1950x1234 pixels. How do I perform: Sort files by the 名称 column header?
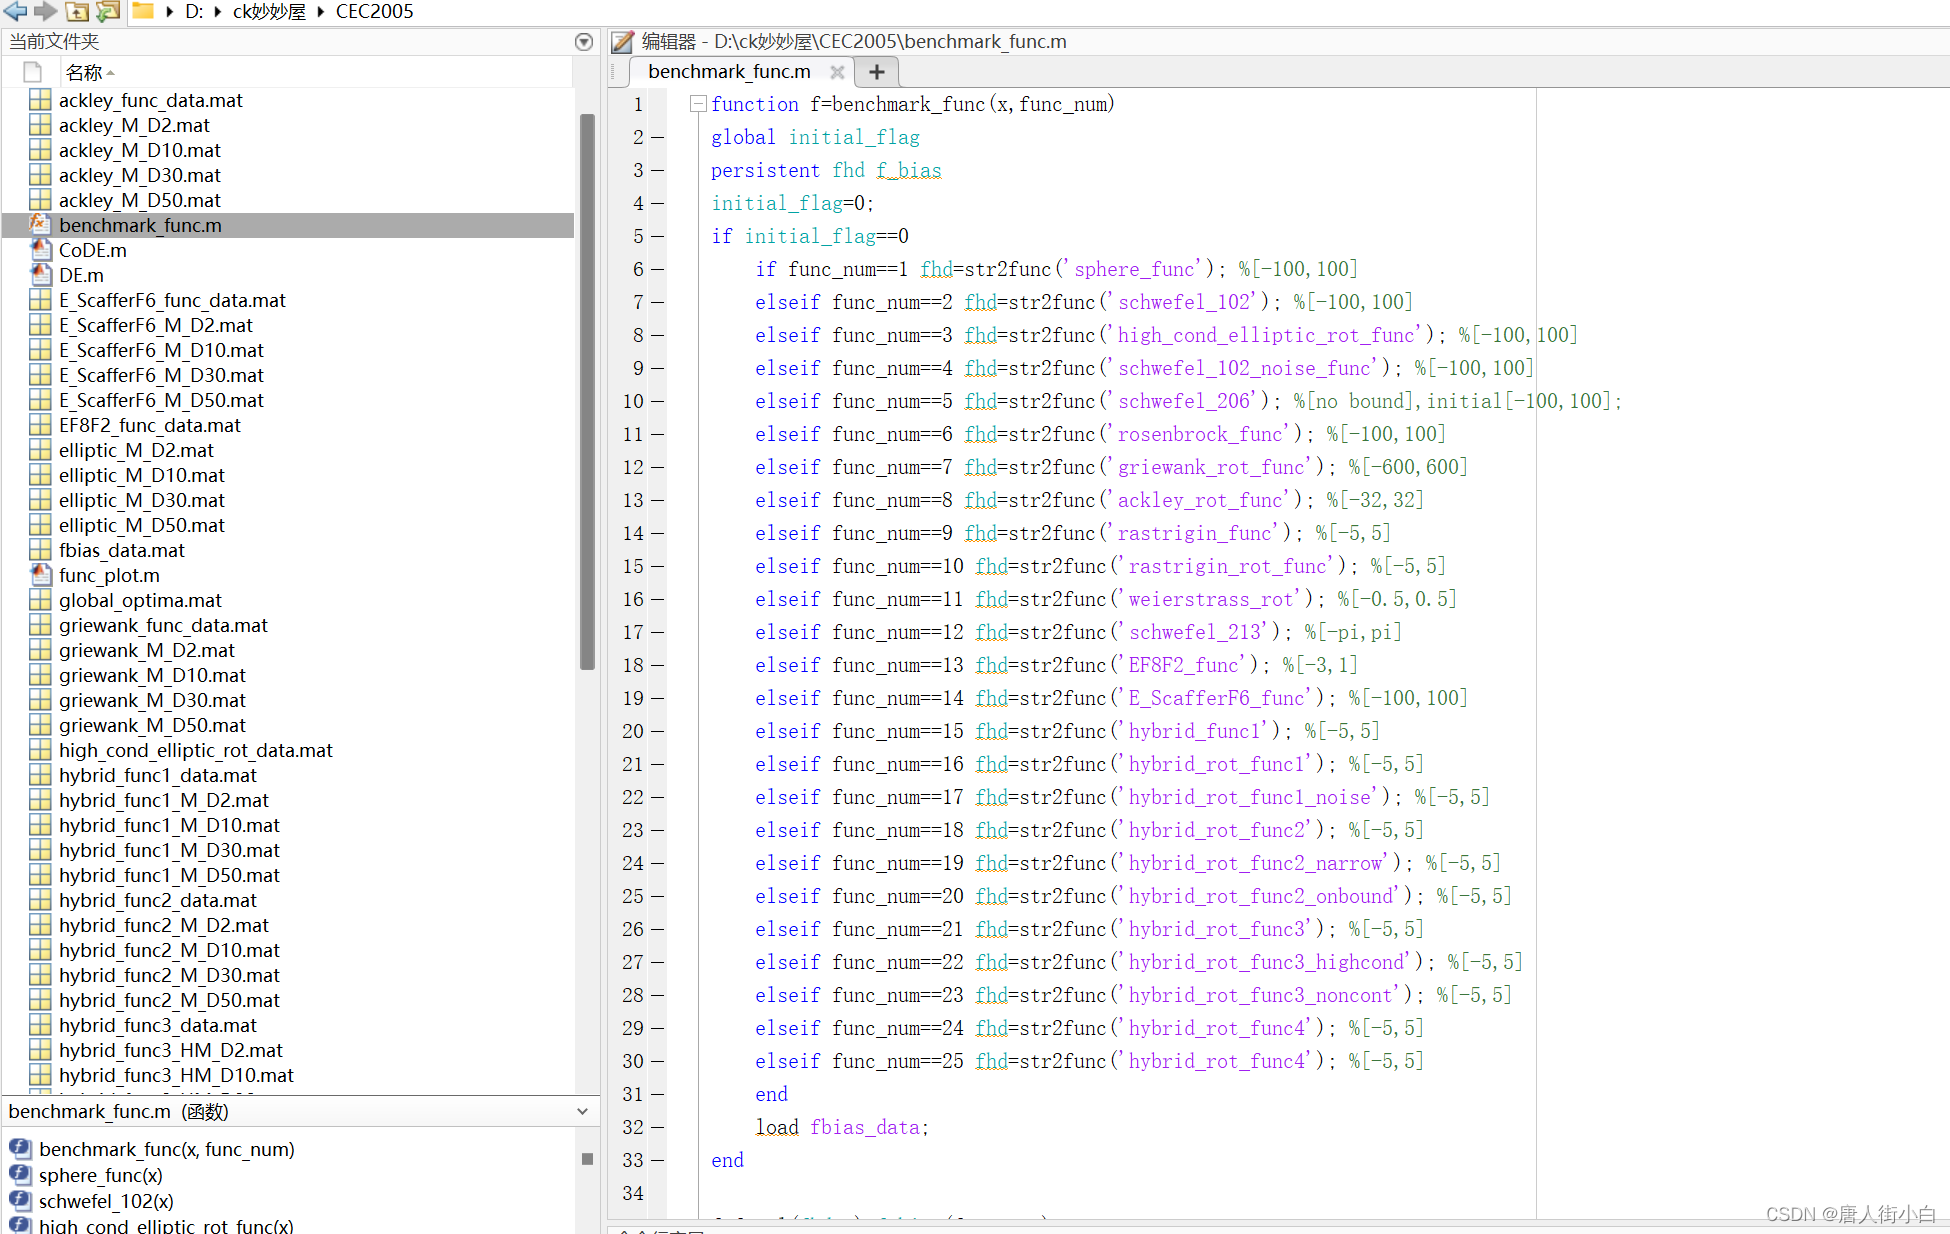pyautogui.click(x=84, y=72)
